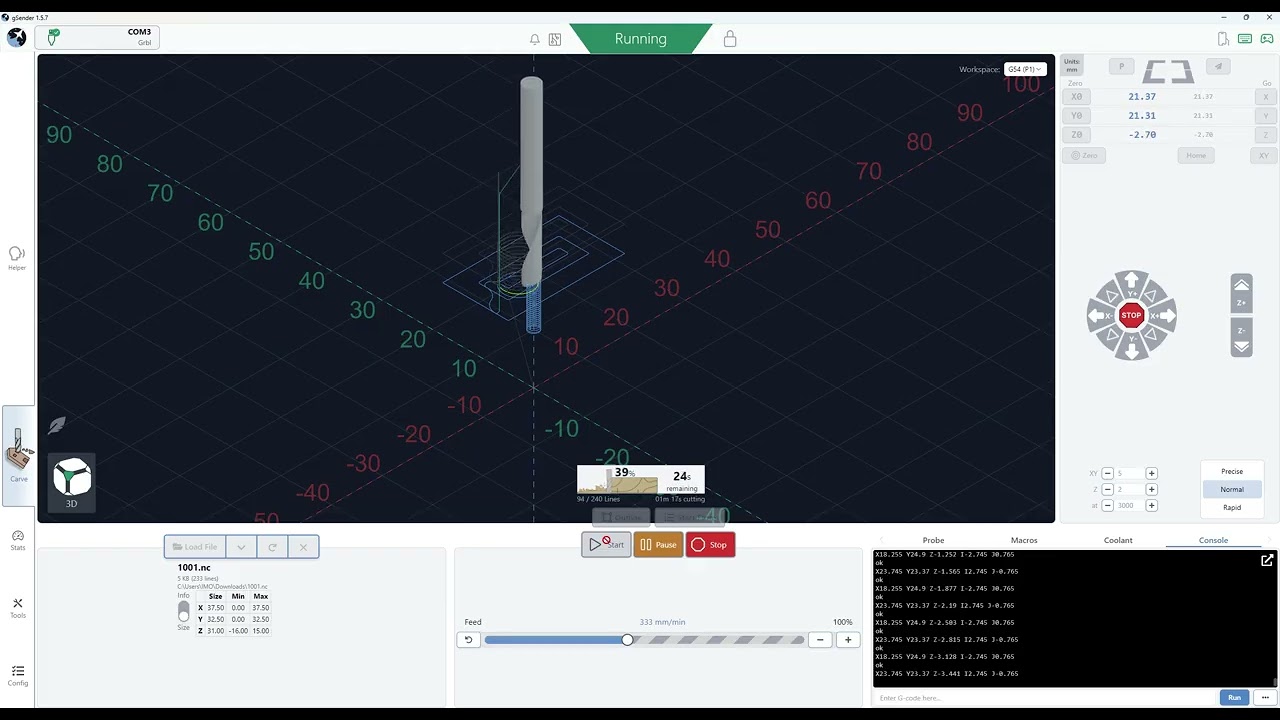Click the Home button
Viewport: 1280px width, 720px height.
[x=1196, y=155]
